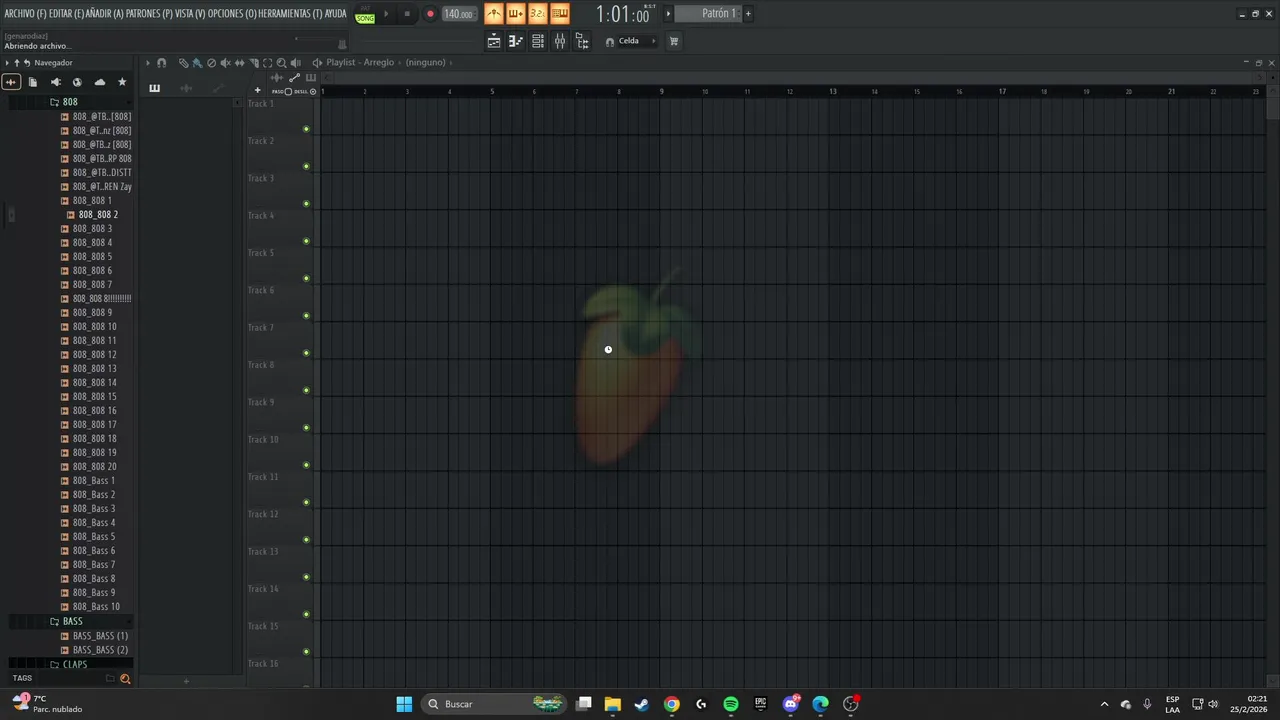
Task: Open Google Chrome from the taskbar
Action: 672,704
